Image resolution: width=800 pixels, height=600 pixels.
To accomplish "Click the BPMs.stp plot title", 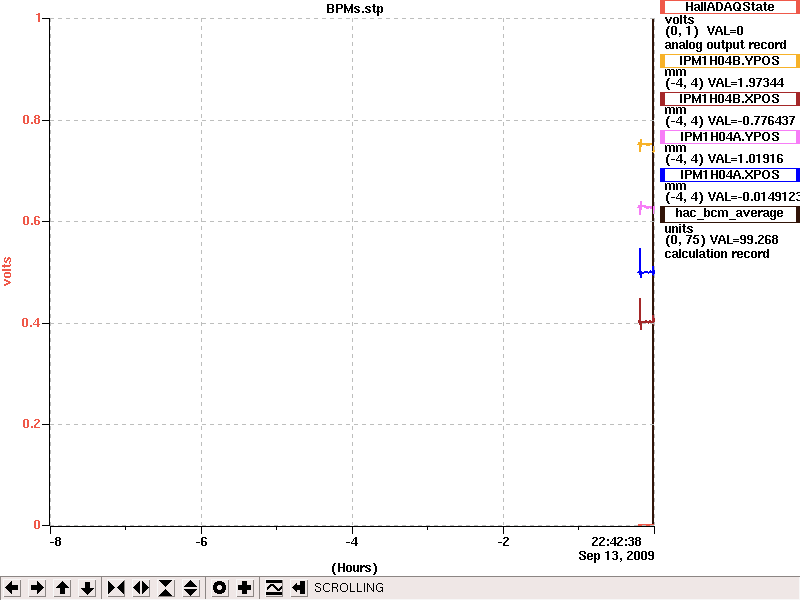I will 355,9.
